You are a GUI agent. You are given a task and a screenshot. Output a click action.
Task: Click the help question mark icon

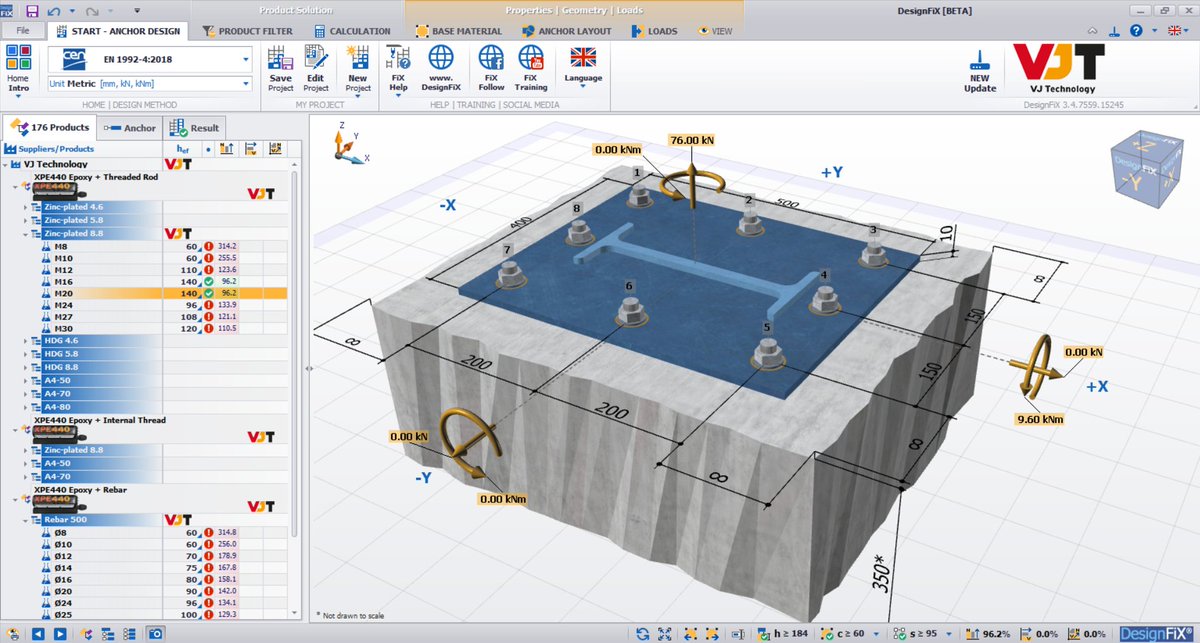tap(1137, 31)
